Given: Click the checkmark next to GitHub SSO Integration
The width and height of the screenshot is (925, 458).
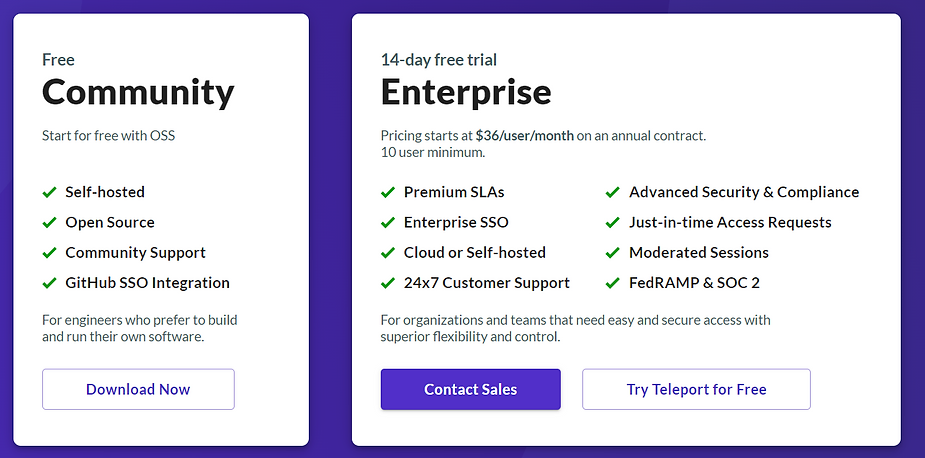Looking at the screenshot, I should 50,283.
